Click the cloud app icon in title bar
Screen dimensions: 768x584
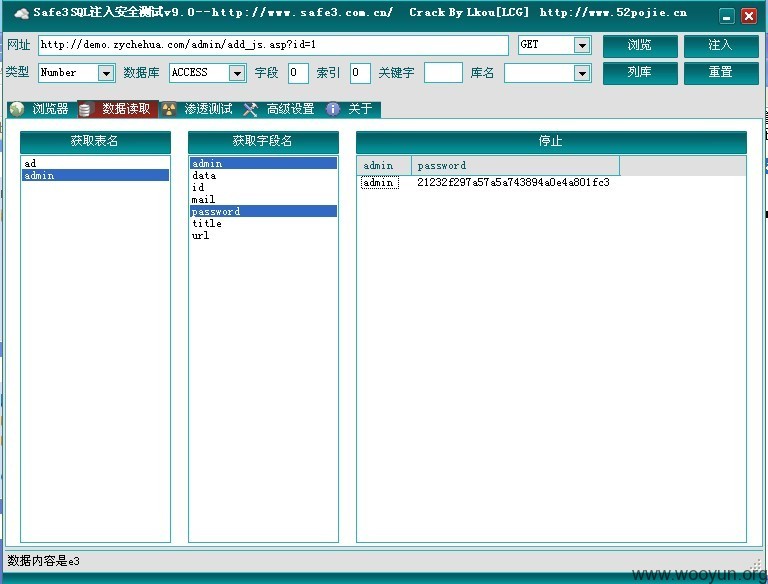(x=22, y=13)
